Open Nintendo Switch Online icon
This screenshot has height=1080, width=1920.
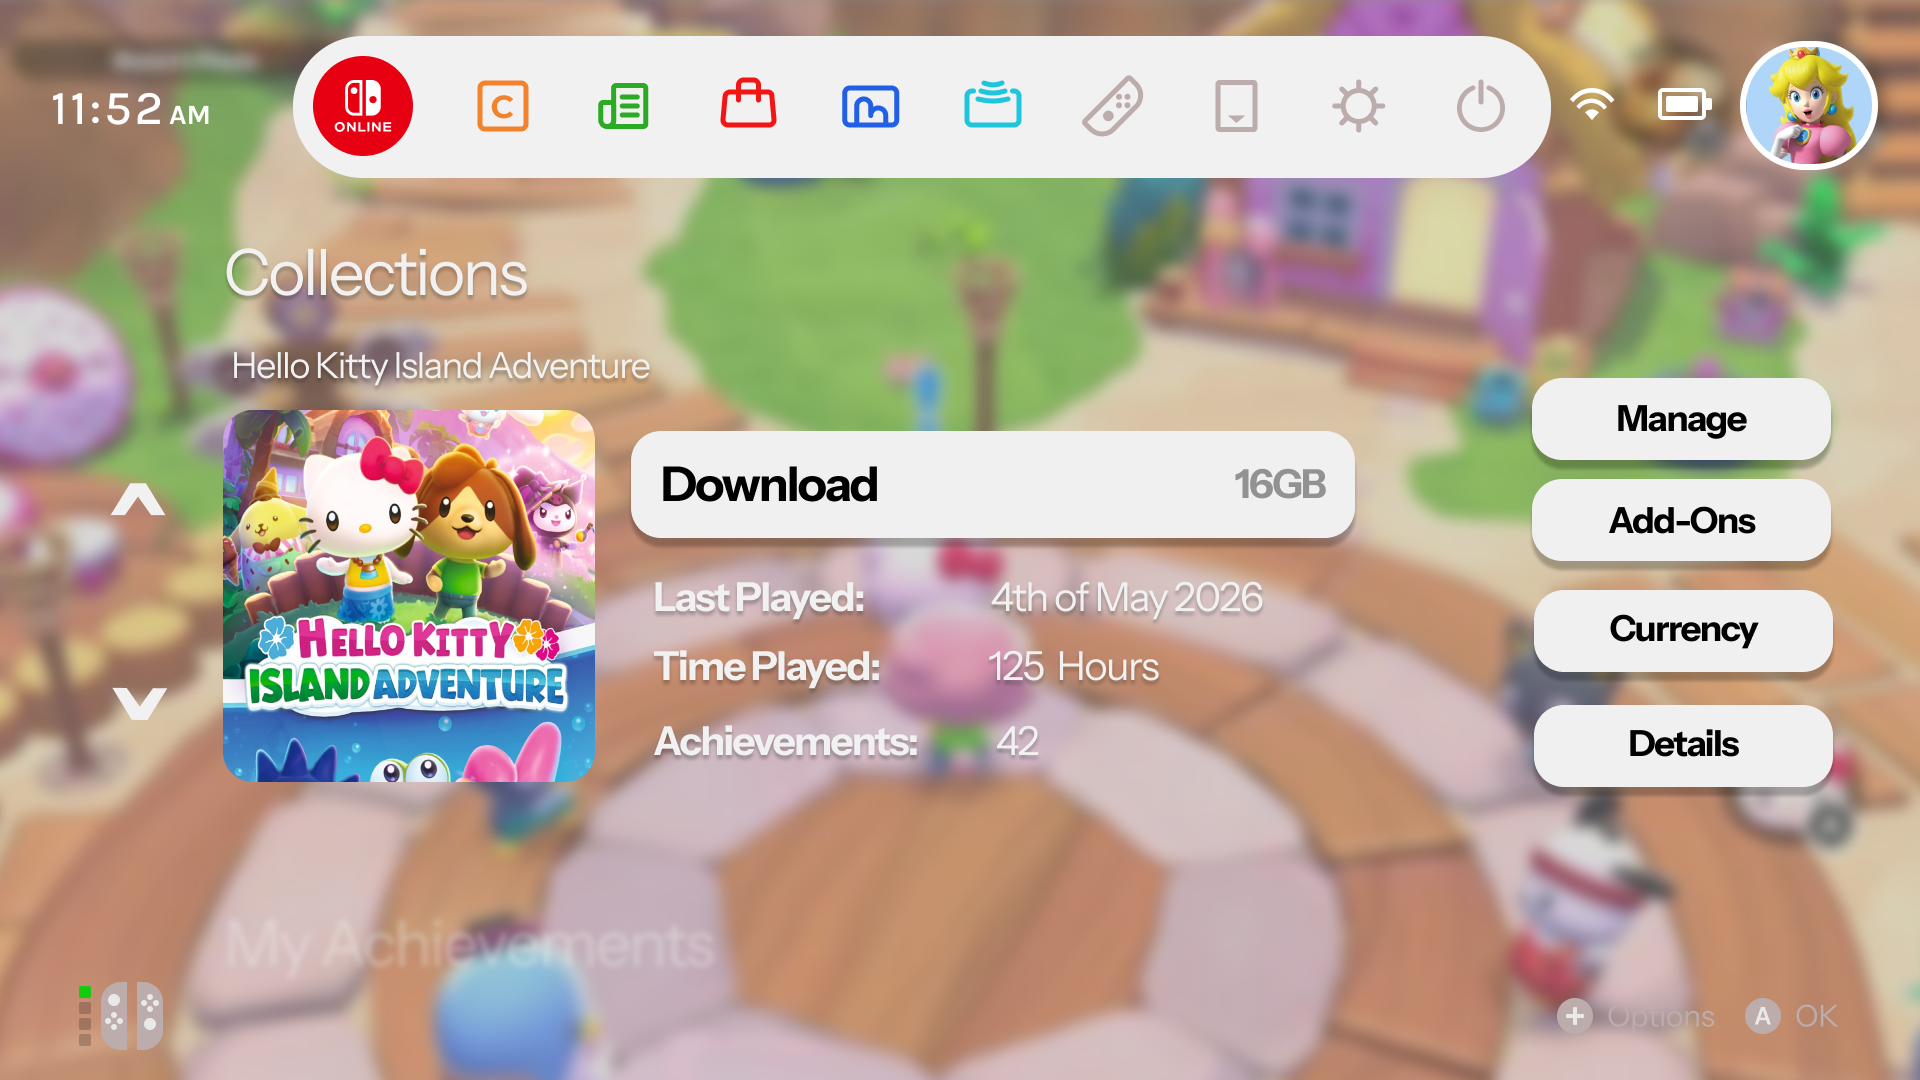point(362,106)
